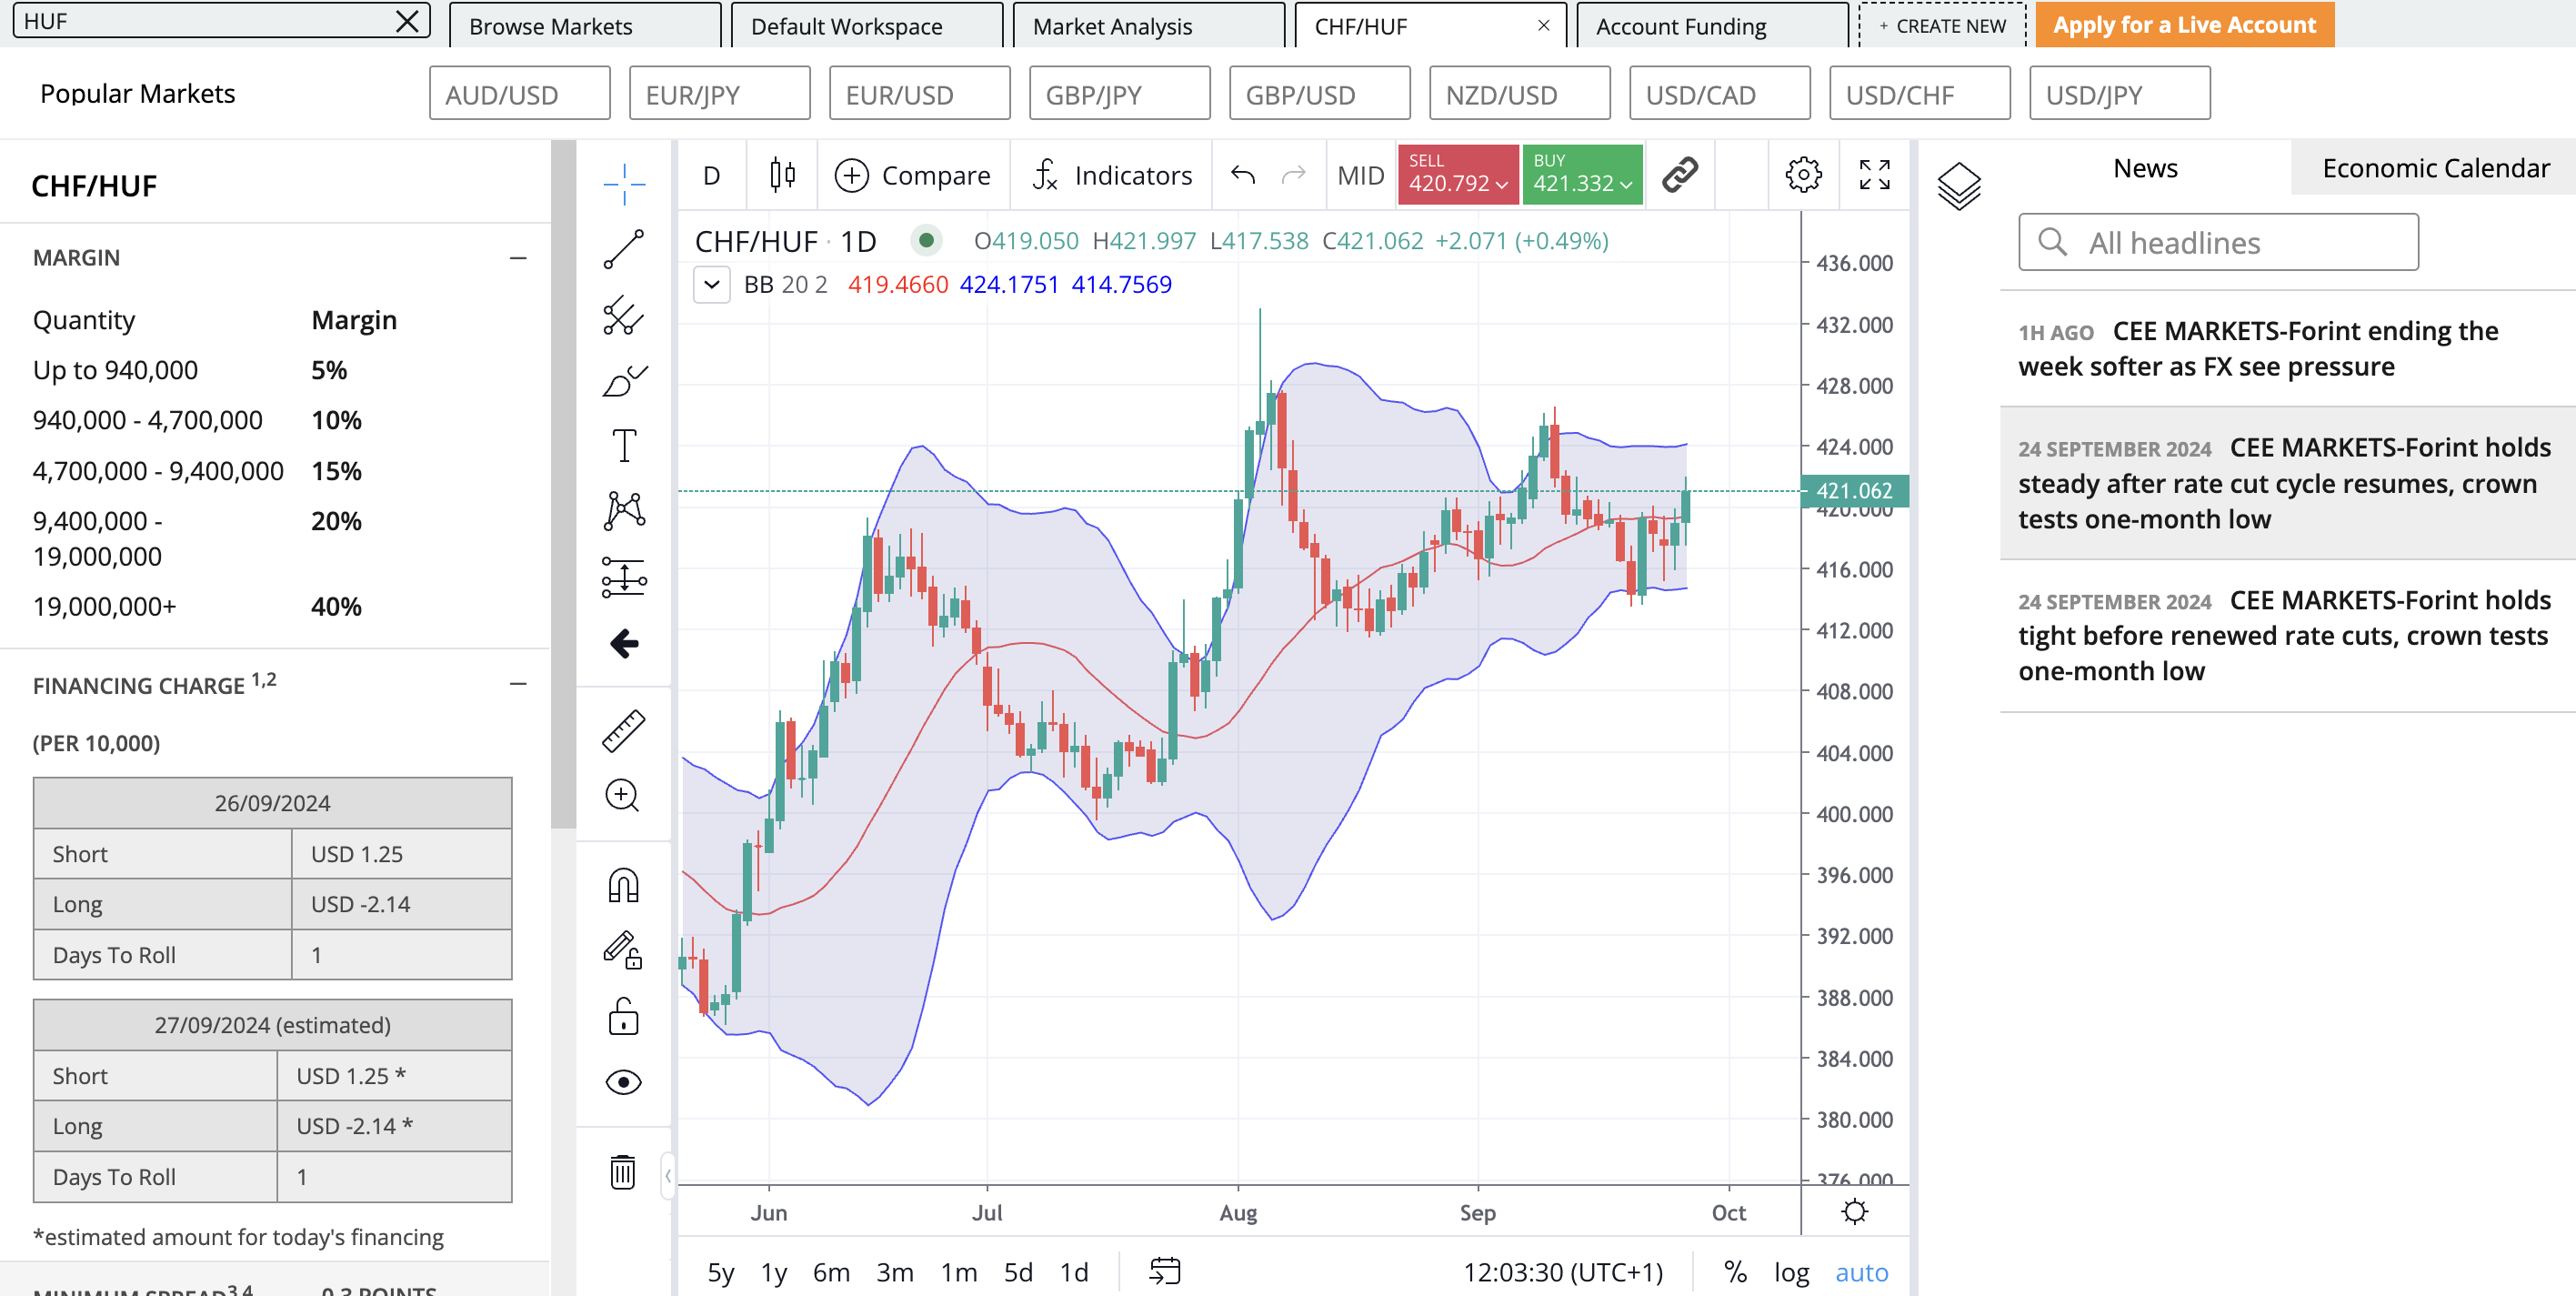The width and height of the screenshot is (2576, 1296).
Task: Select the text annotation tool
Action: (x=624, y=446)
